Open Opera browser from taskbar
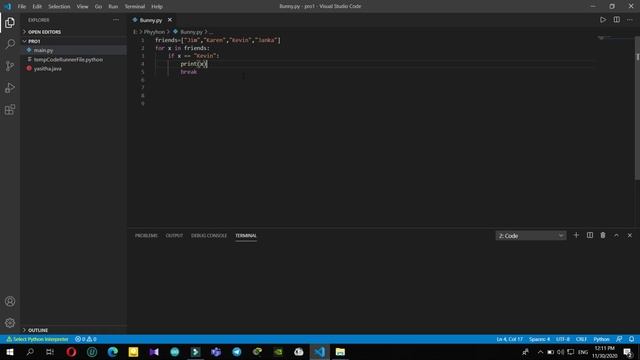 point(71,352)
